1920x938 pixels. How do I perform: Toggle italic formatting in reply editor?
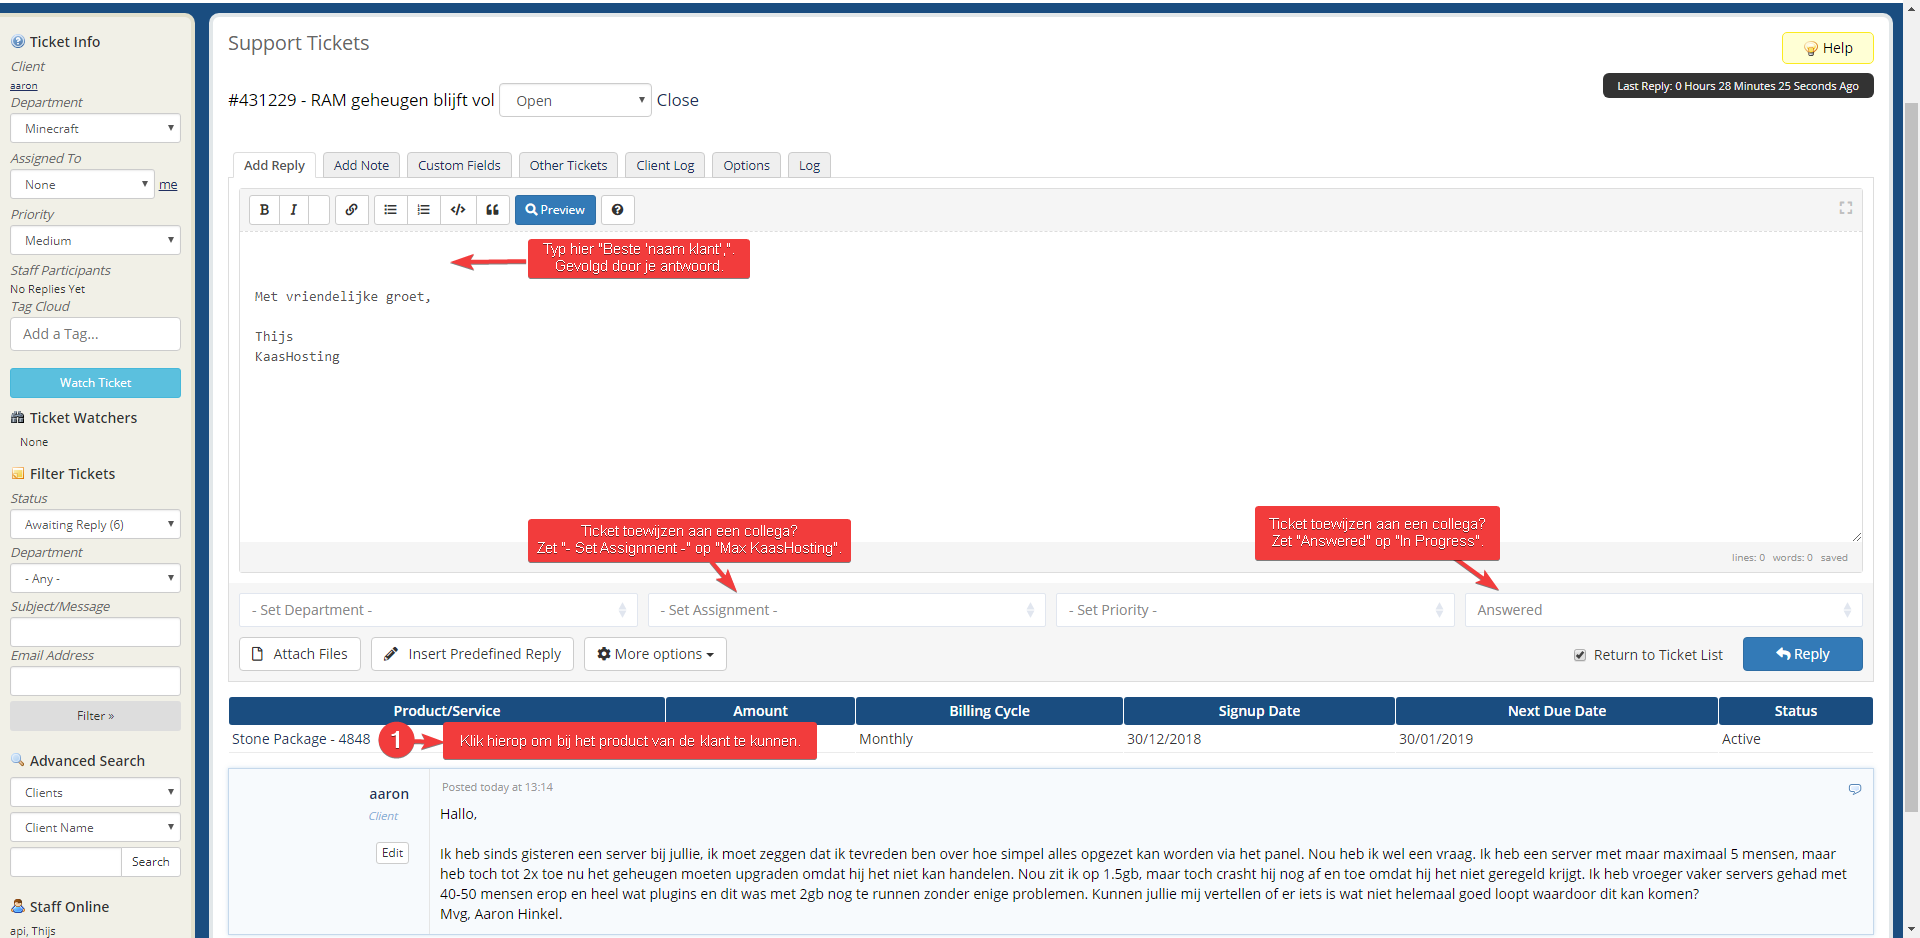tap(293, 210)
